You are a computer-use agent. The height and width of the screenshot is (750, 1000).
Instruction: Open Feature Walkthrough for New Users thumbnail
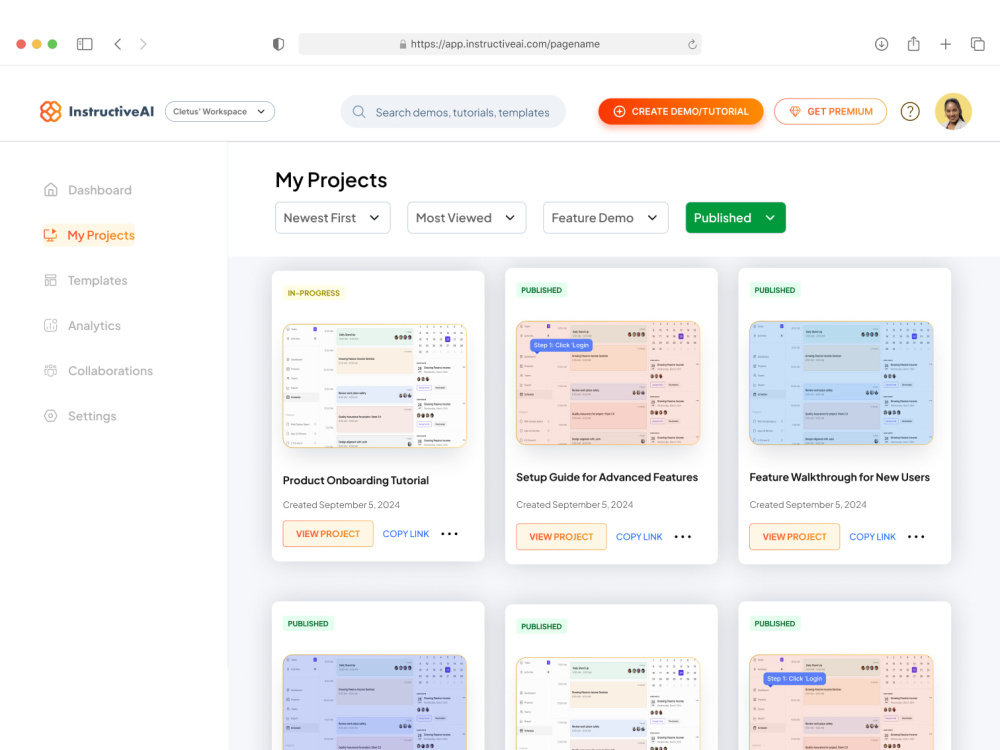(x=841, y=383)
